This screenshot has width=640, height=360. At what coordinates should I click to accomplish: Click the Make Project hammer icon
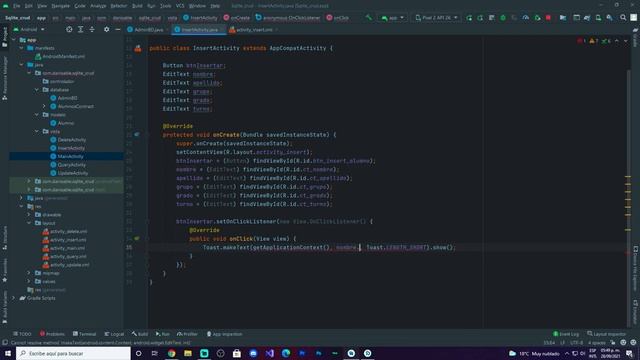click(x=369, y=18)
